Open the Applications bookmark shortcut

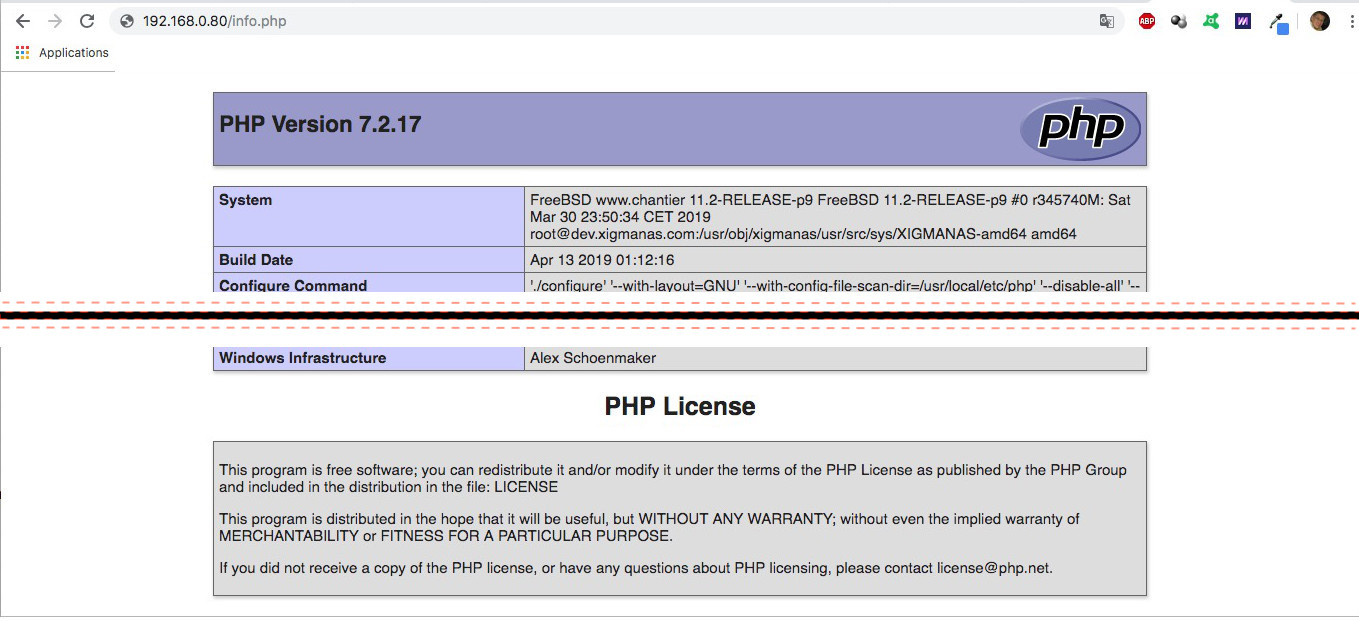click(x=62, y=53)
